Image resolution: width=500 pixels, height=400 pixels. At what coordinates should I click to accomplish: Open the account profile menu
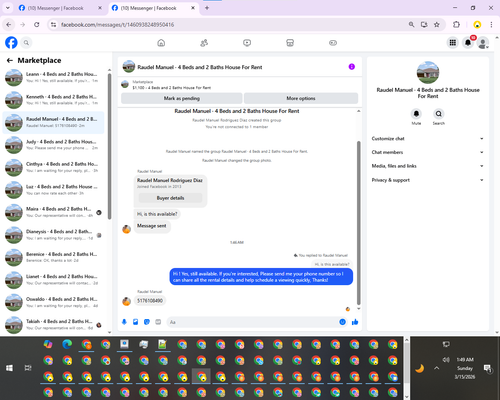tap(483, 43)
